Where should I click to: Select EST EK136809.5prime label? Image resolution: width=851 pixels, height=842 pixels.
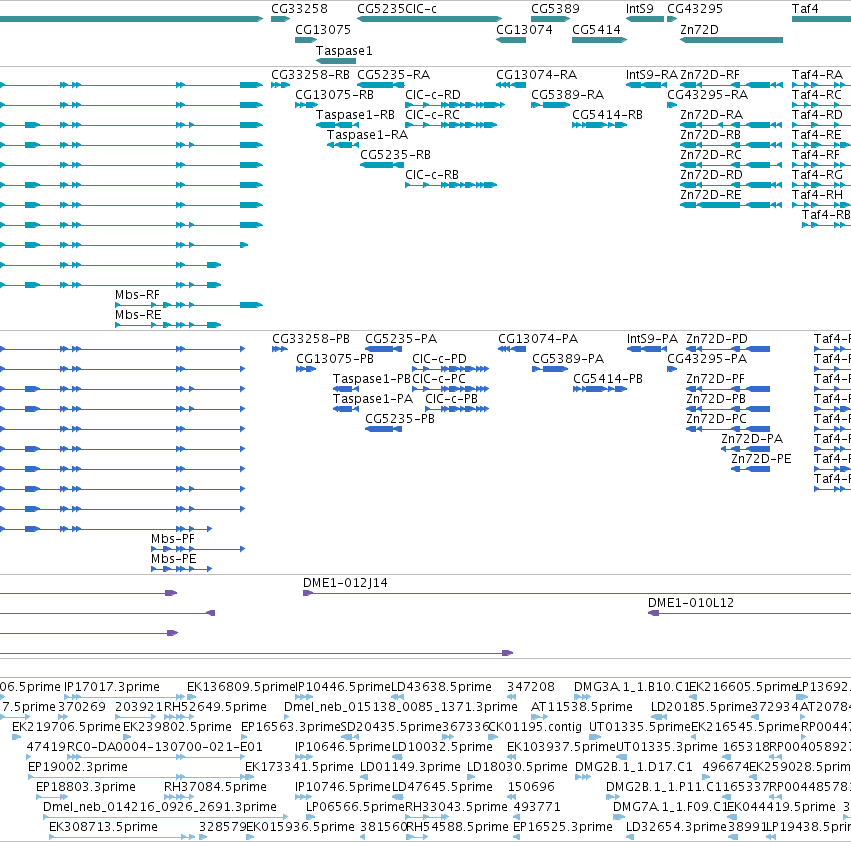[240, 687]
